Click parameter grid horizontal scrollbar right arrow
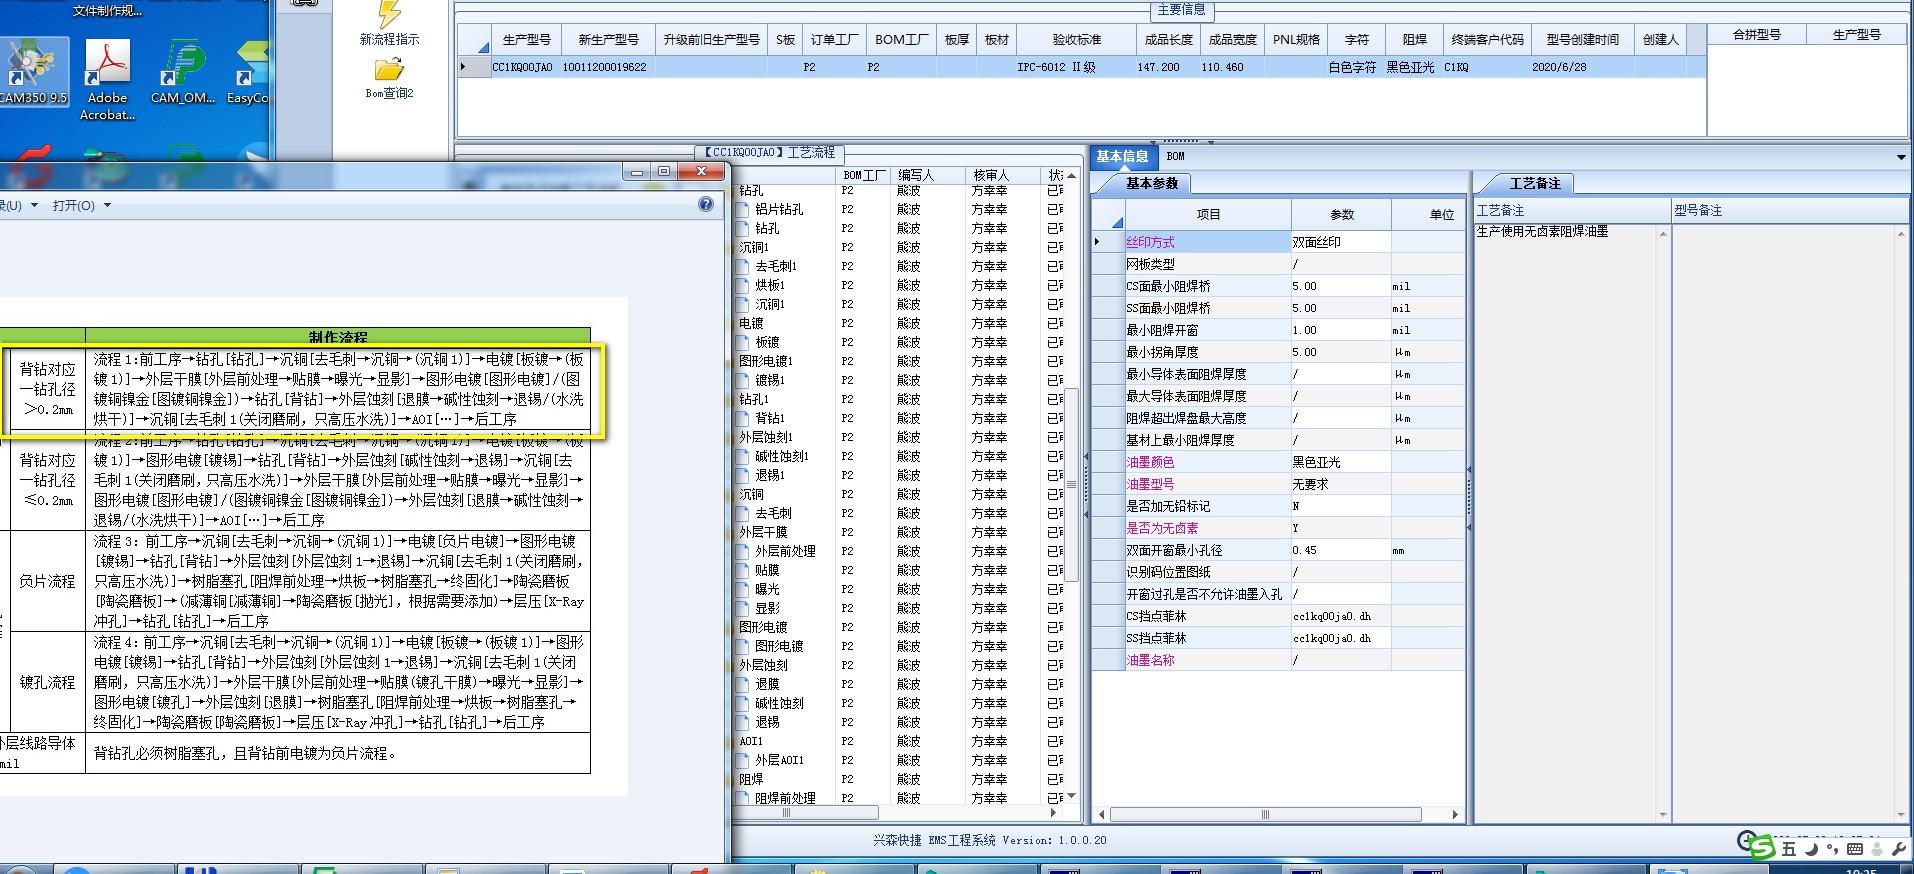Screen dimensions: 1914x874 point(1455,815)
